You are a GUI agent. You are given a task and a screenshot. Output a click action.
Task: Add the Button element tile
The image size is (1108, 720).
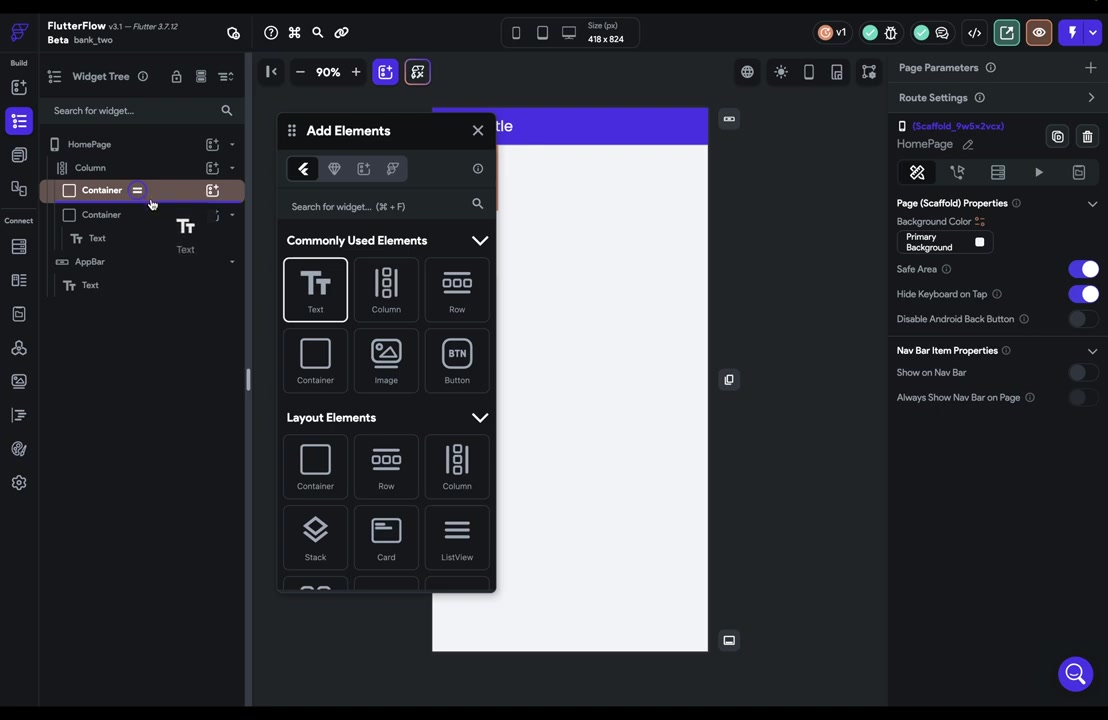pos(457,360)
